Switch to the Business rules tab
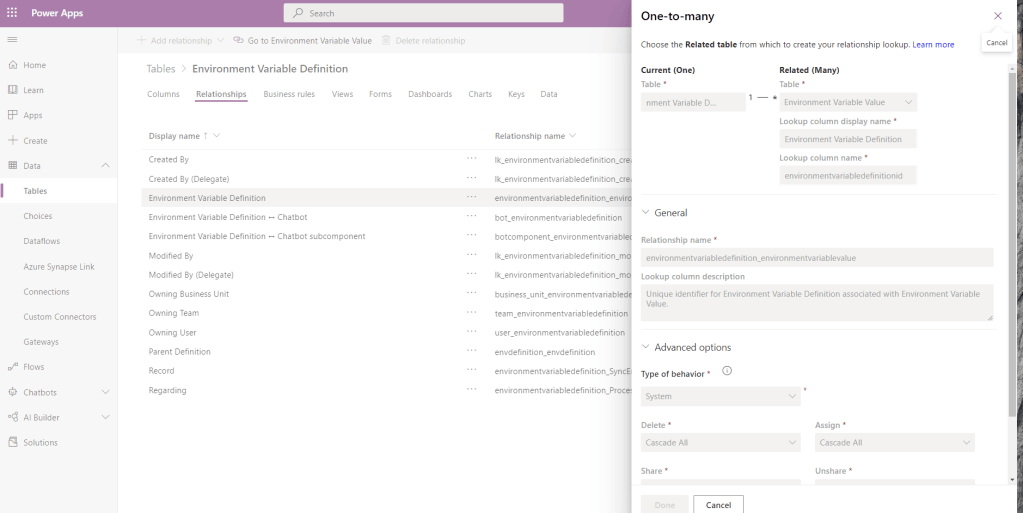 click(x=289, y=94)
